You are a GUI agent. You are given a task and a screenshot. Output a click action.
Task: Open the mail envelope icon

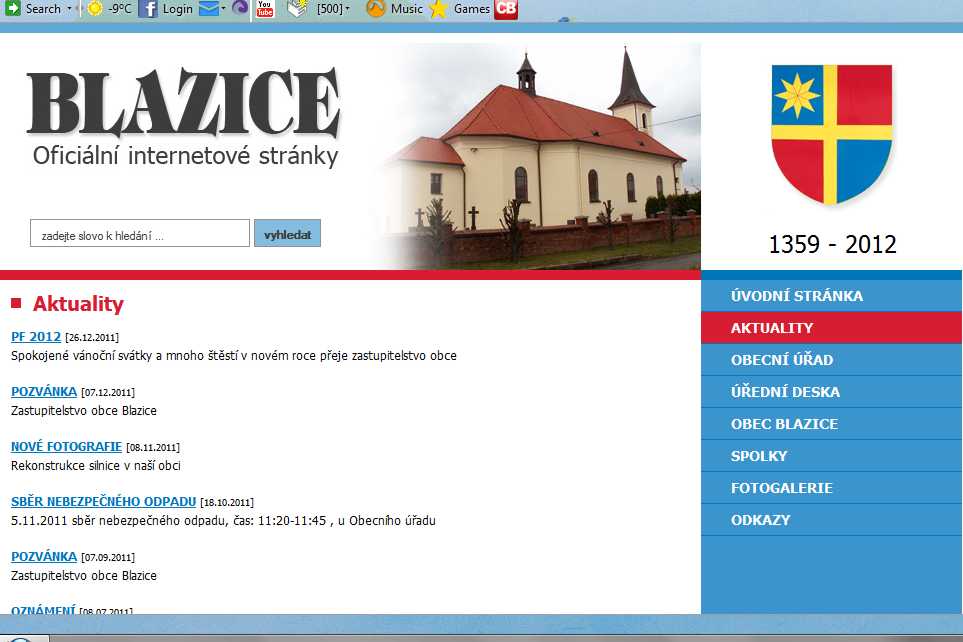coord(209,9)
